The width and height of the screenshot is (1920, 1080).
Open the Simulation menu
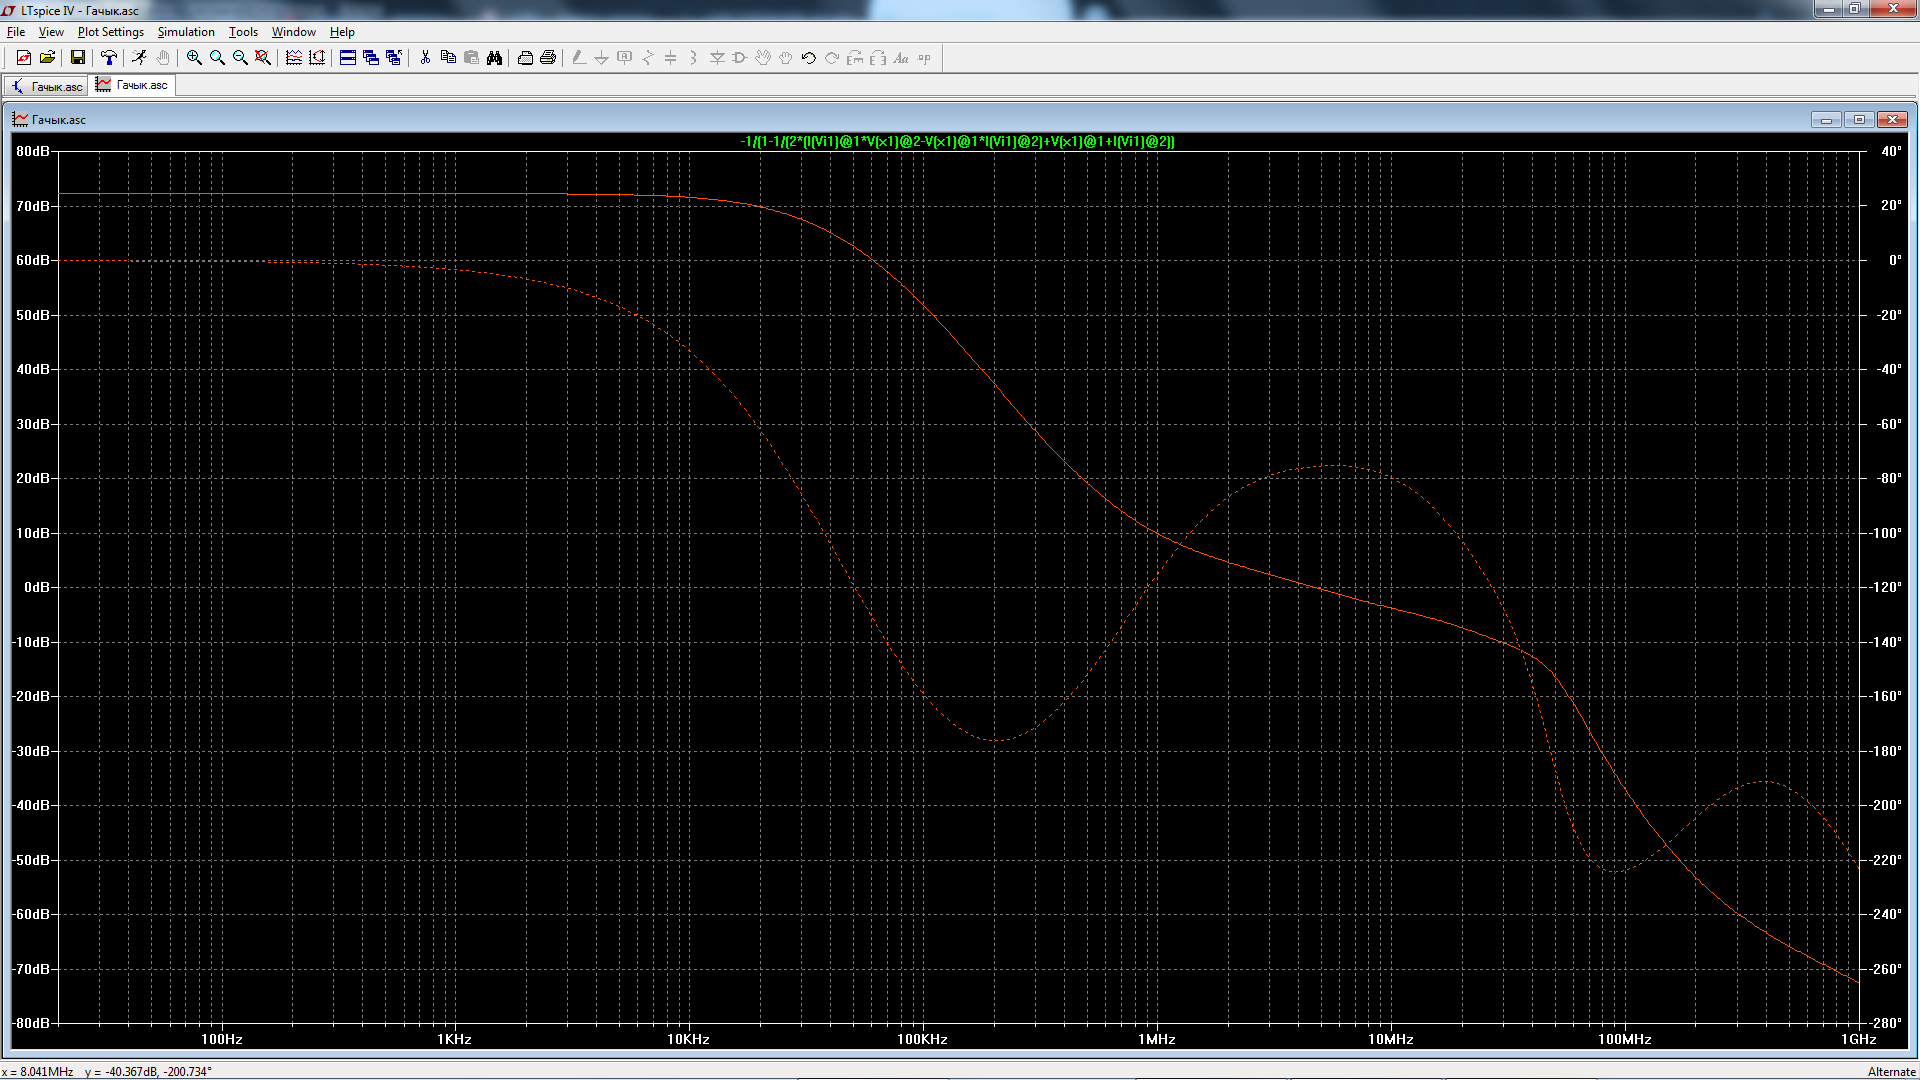pos(186,32)
